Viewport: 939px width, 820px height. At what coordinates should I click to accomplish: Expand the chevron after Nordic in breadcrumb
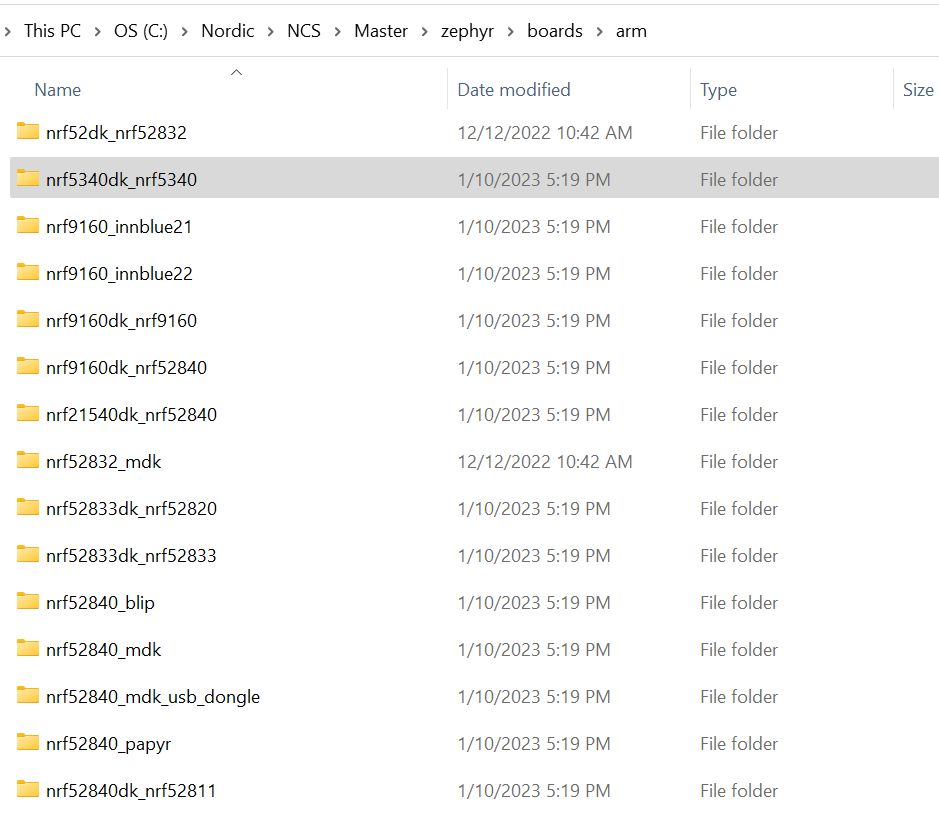(x=269, y=31)
